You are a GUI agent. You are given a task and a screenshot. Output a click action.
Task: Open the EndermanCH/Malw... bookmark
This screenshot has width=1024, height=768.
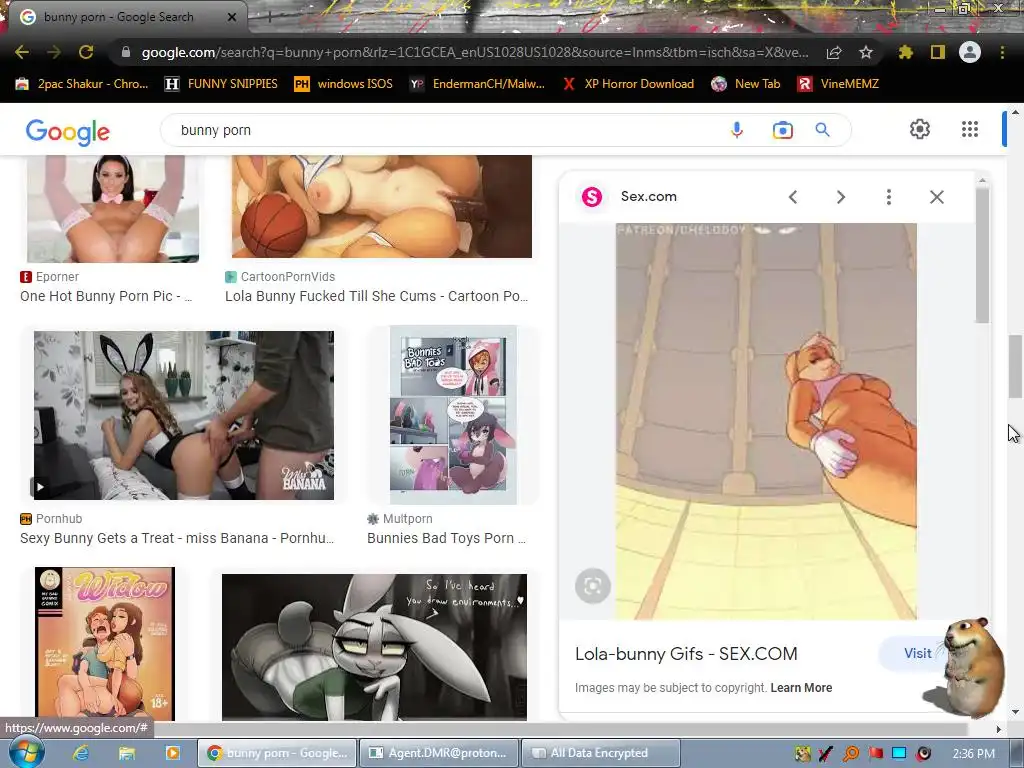pos(477,84)
